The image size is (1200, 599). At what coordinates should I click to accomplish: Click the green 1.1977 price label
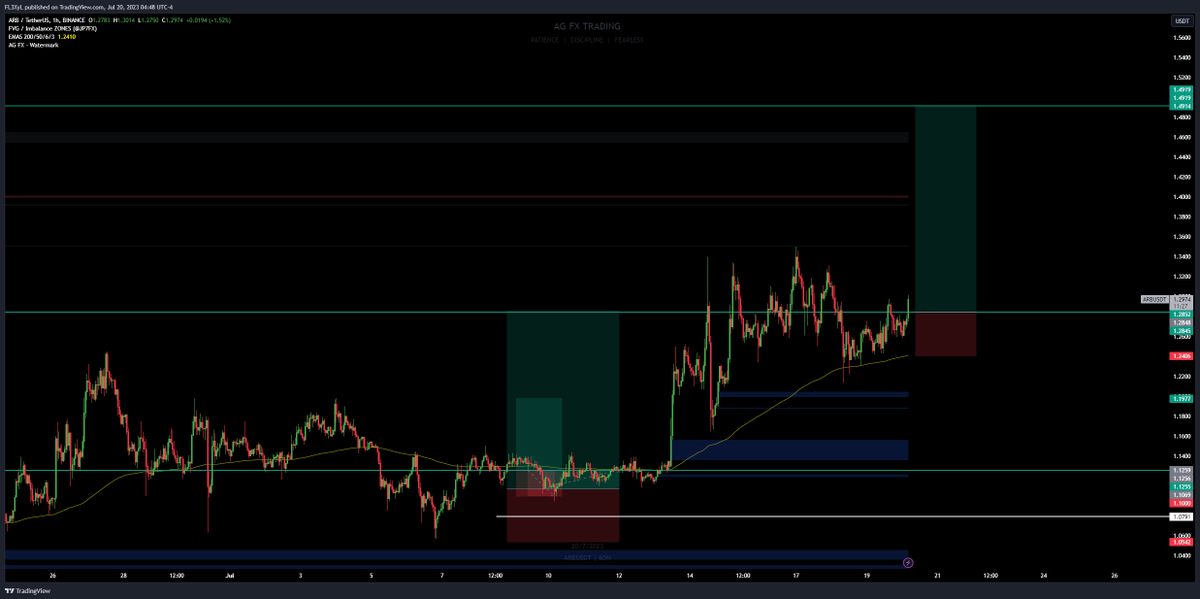pos(1181,398)
